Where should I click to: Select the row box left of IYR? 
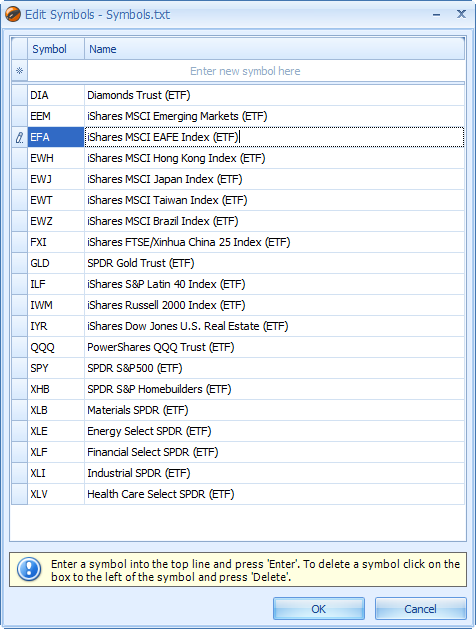coord(19,326)
